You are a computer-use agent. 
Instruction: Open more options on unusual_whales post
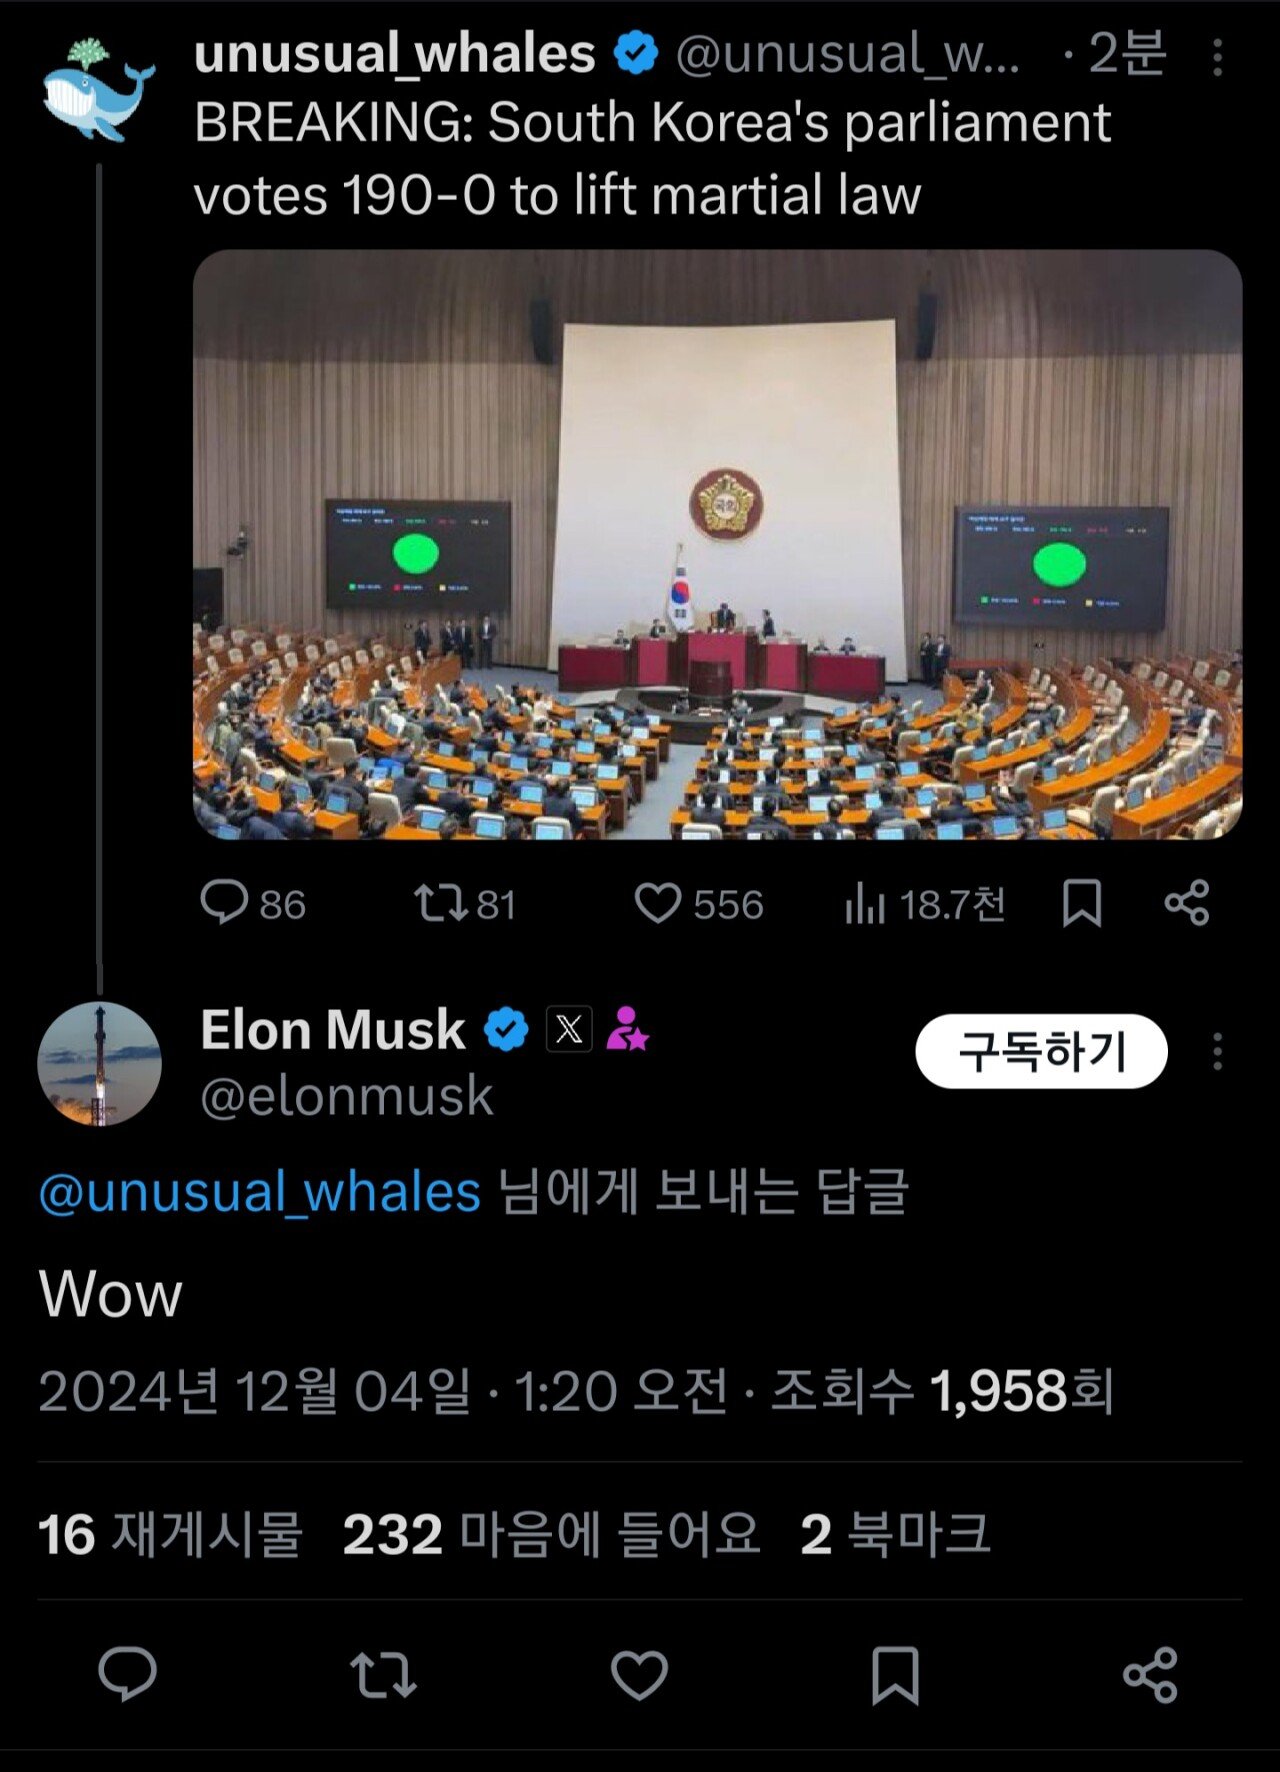pyautogui.click(x=1217, y=58)
